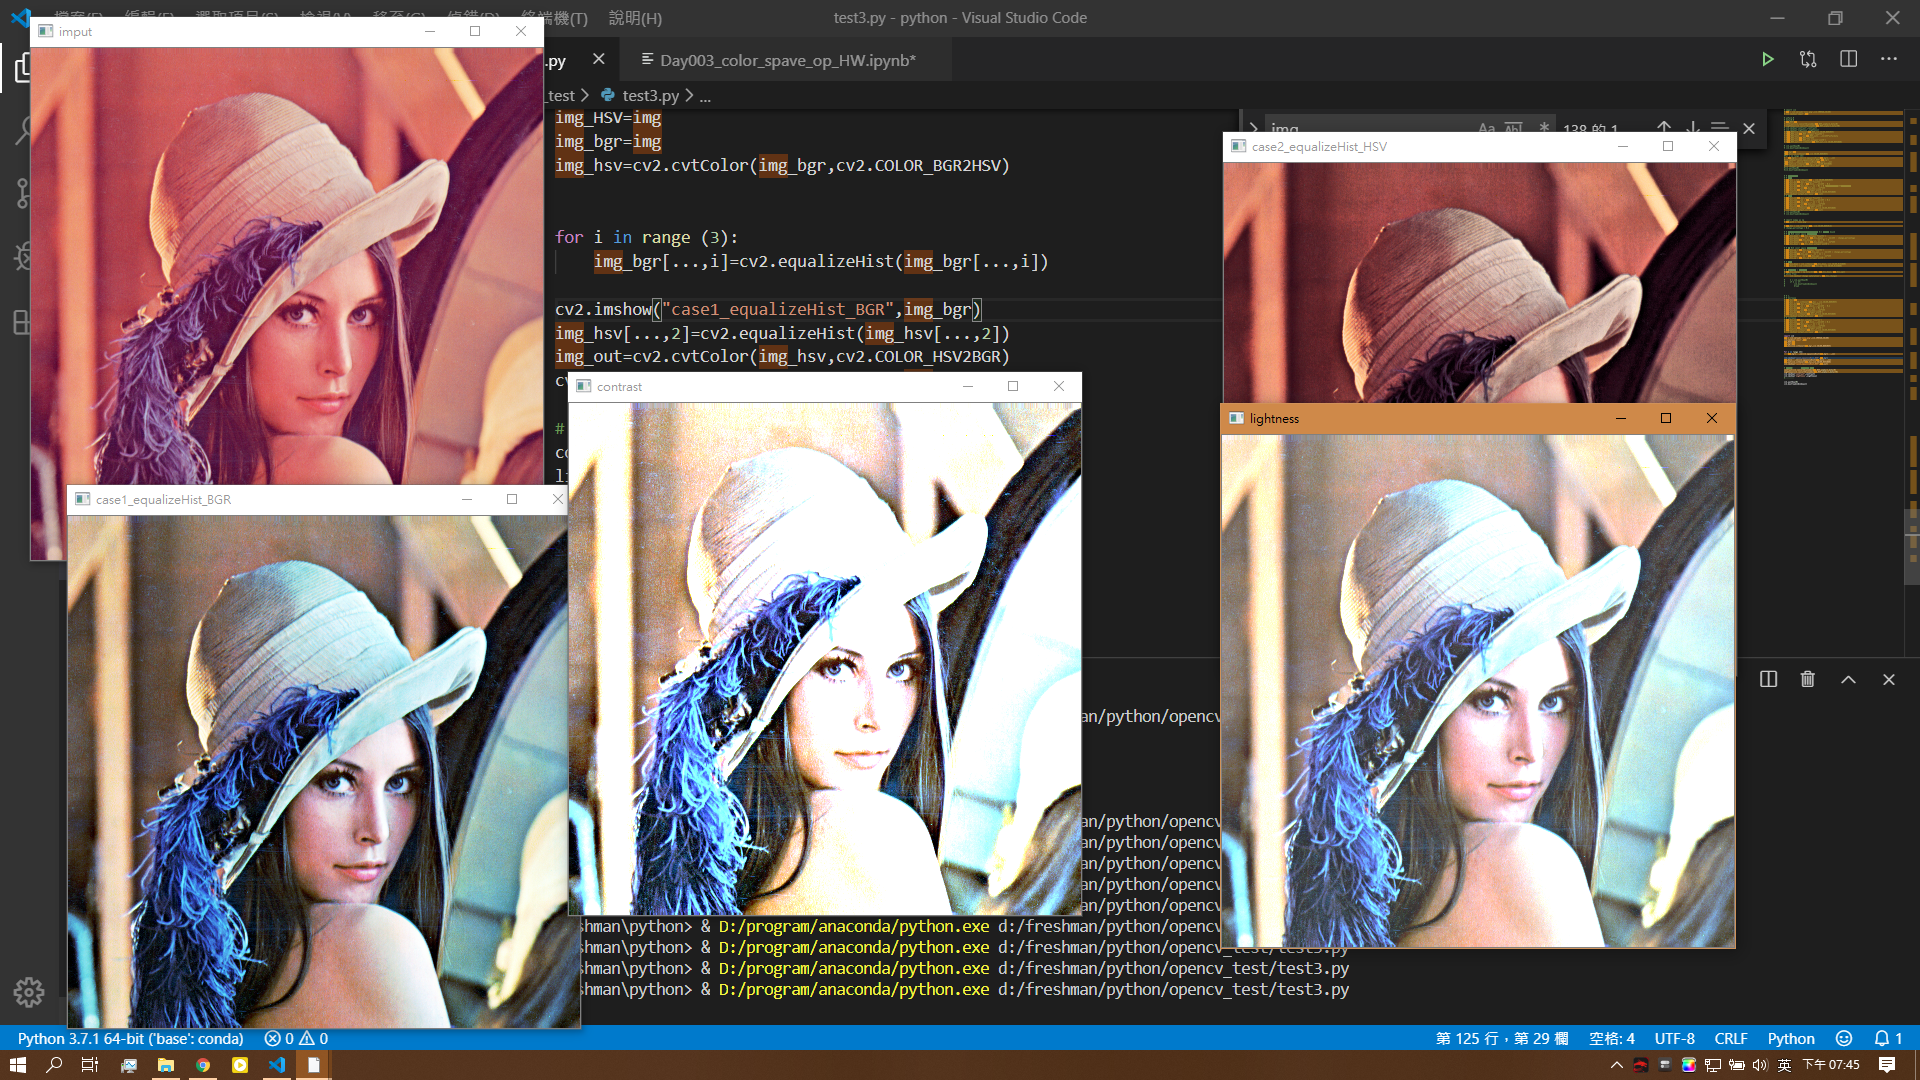
Task: Expand replace mode in the find widget
Action: (1253, 128)
